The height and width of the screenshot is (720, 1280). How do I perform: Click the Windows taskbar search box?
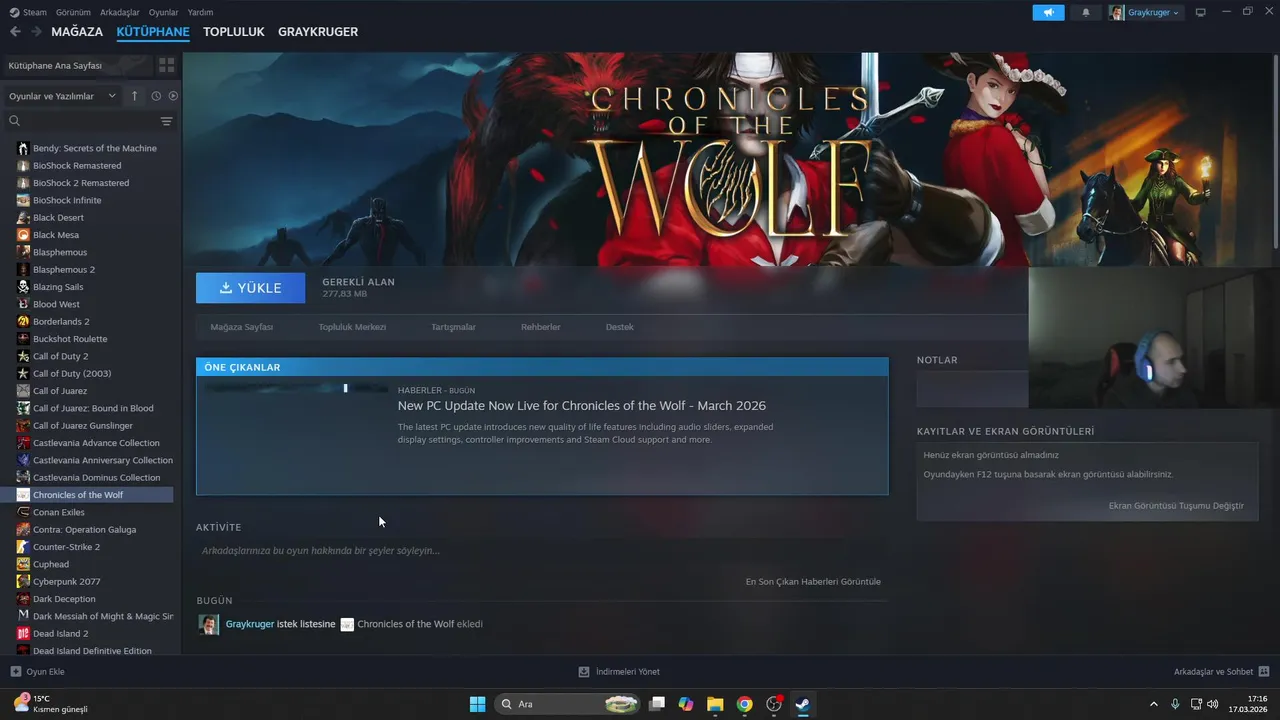point(568,704)
